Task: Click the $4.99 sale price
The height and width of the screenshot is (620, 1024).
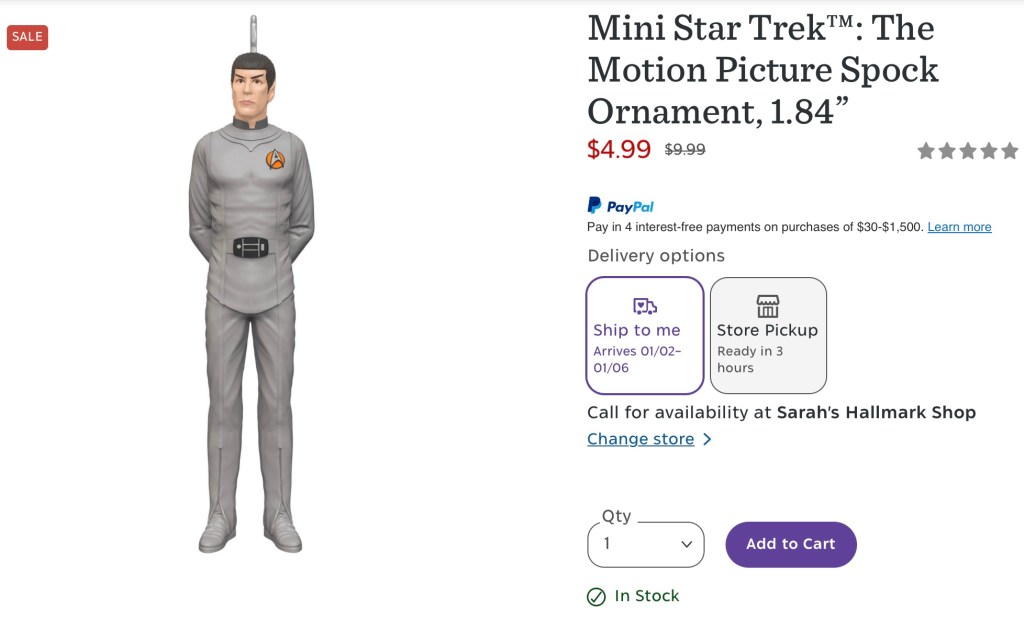Action: [x=619, y=149]
